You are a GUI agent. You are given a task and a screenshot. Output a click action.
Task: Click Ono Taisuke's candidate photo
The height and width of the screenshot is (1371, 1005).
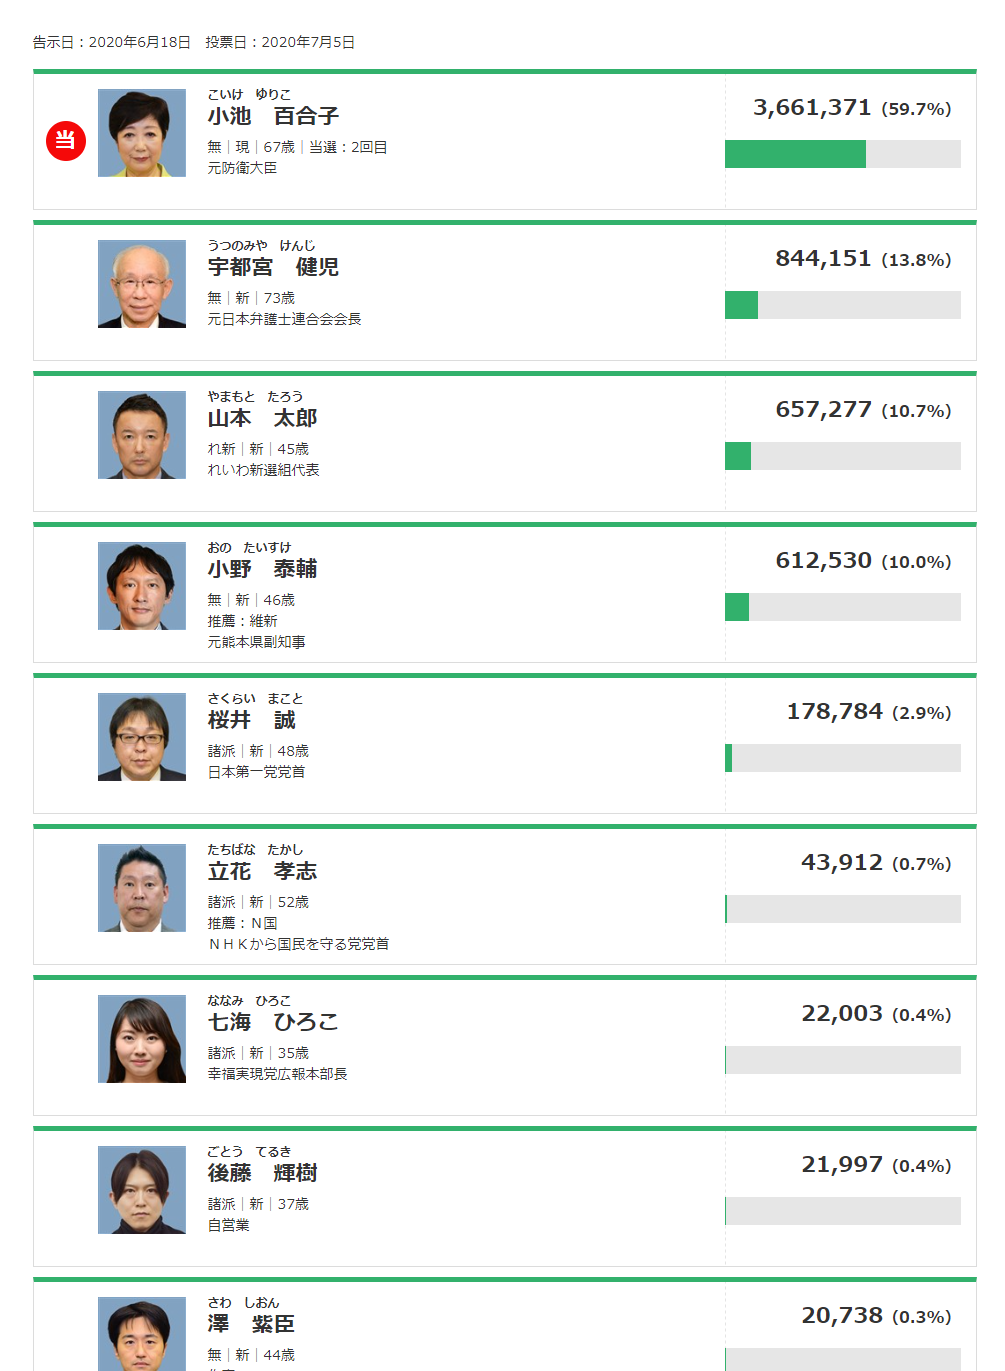click(x=142, y=586)
